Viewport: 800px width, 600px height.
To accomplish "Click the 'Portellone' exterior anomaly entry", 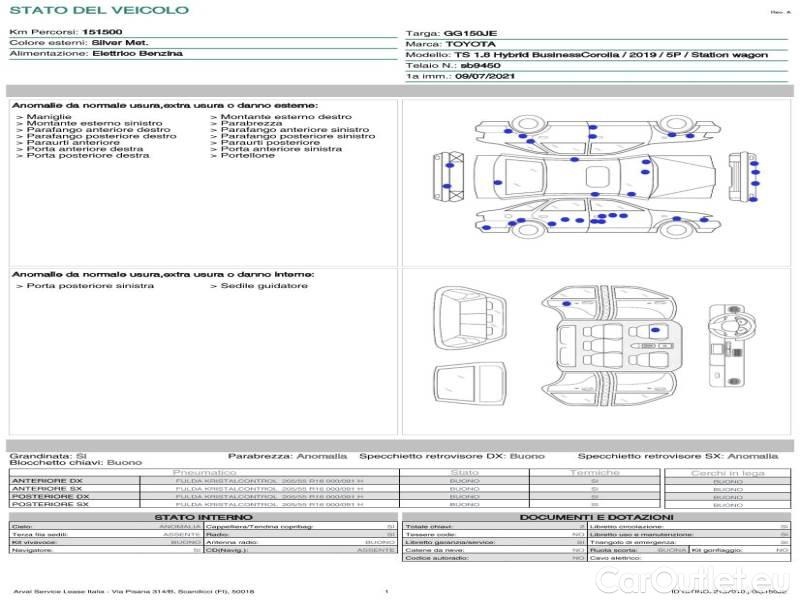I will pyautogui.click(x=247, y=156).
